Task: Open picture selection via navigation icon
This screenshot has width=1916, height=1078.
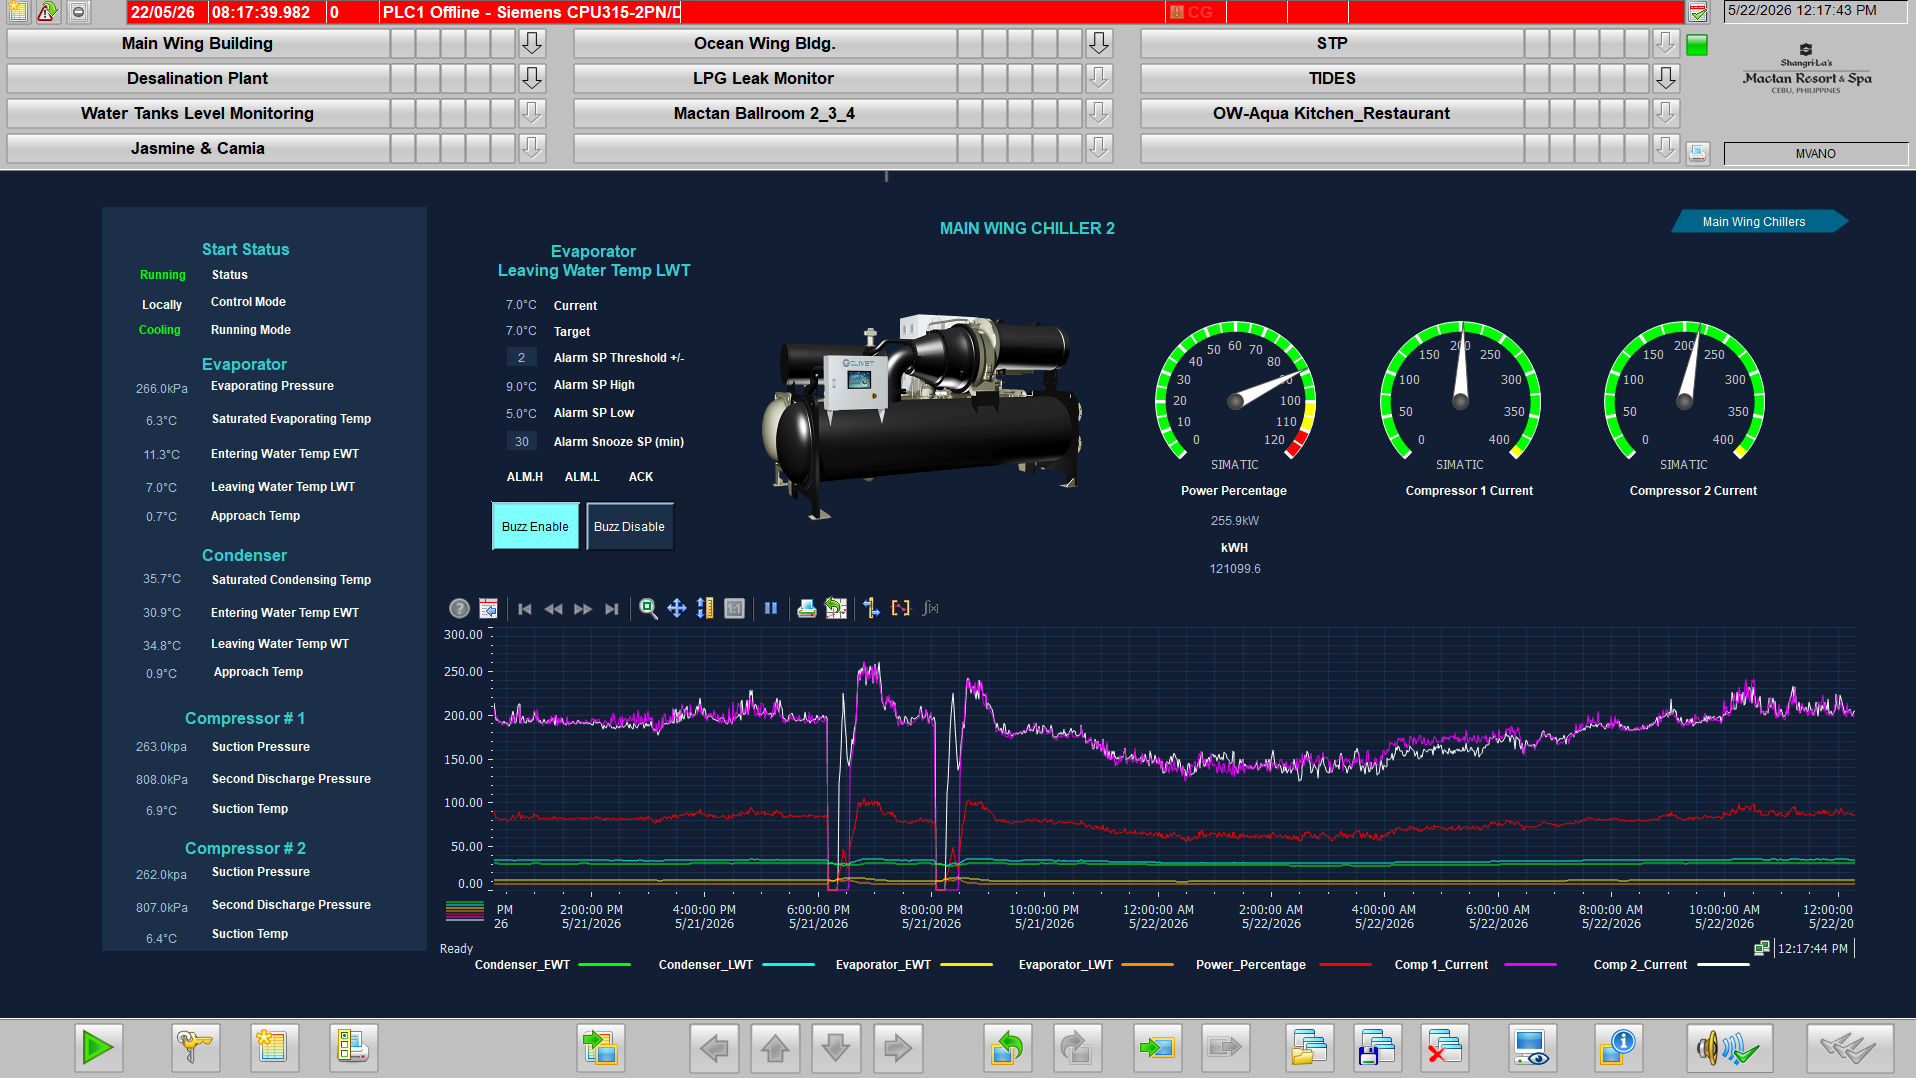Action: (601, 1048)
